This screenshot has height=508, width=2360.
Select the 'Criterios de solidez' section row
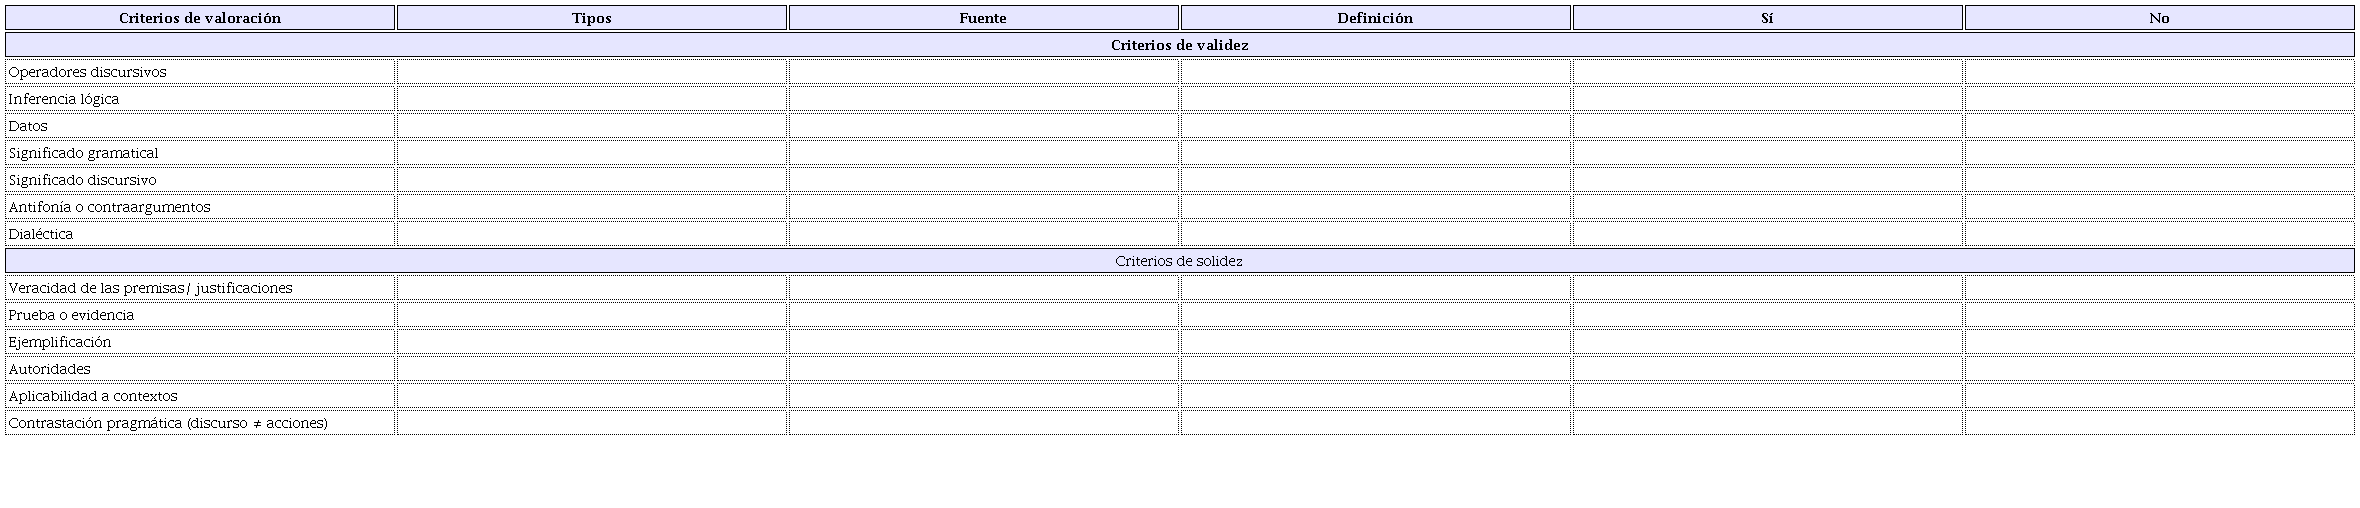click(x=1179, y=261)
